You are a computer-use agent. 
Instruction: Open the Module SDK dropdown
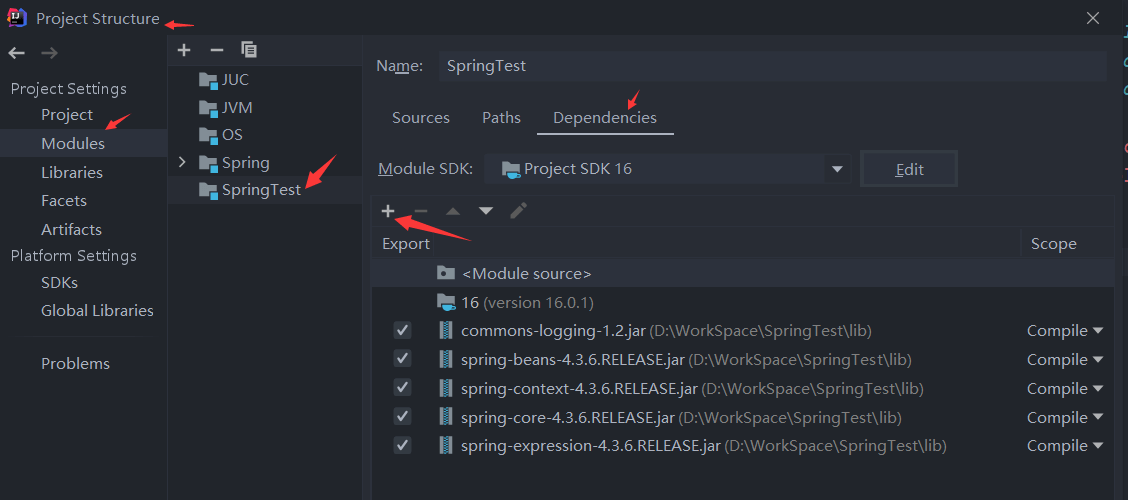click(x=837, y=169)
